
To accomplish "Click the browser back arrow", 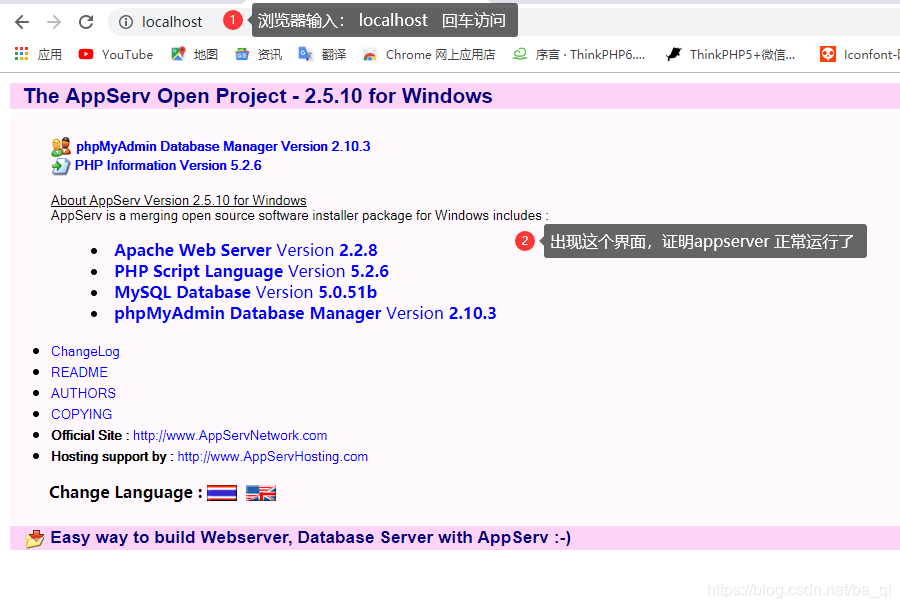I will pyautogui.click(x=21, y=20).
